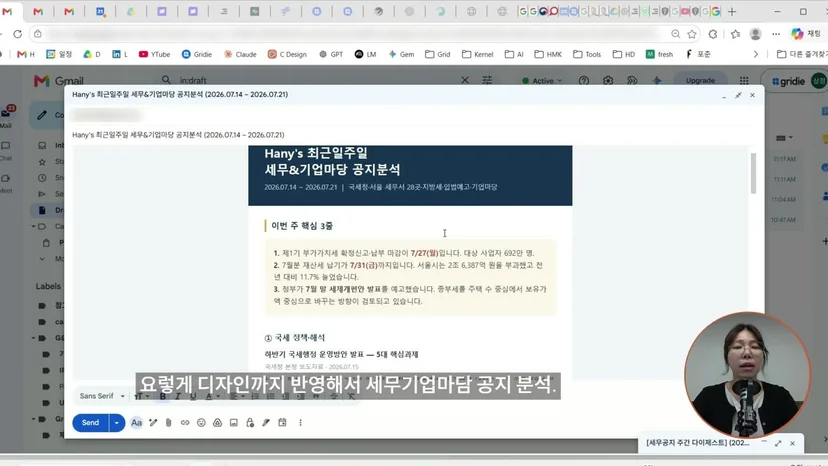Screen dimensions: 828x466
Task: Expand the Kernel bookmarks folder
Action: [x=477, y=54]
